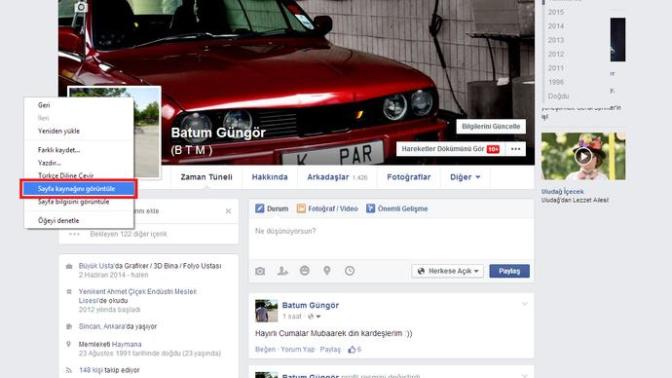Image resolution: width=672 pixels, height=378 pixels.
Task: Click the camera icon in the post composer
Action: [x=260, y=271]
